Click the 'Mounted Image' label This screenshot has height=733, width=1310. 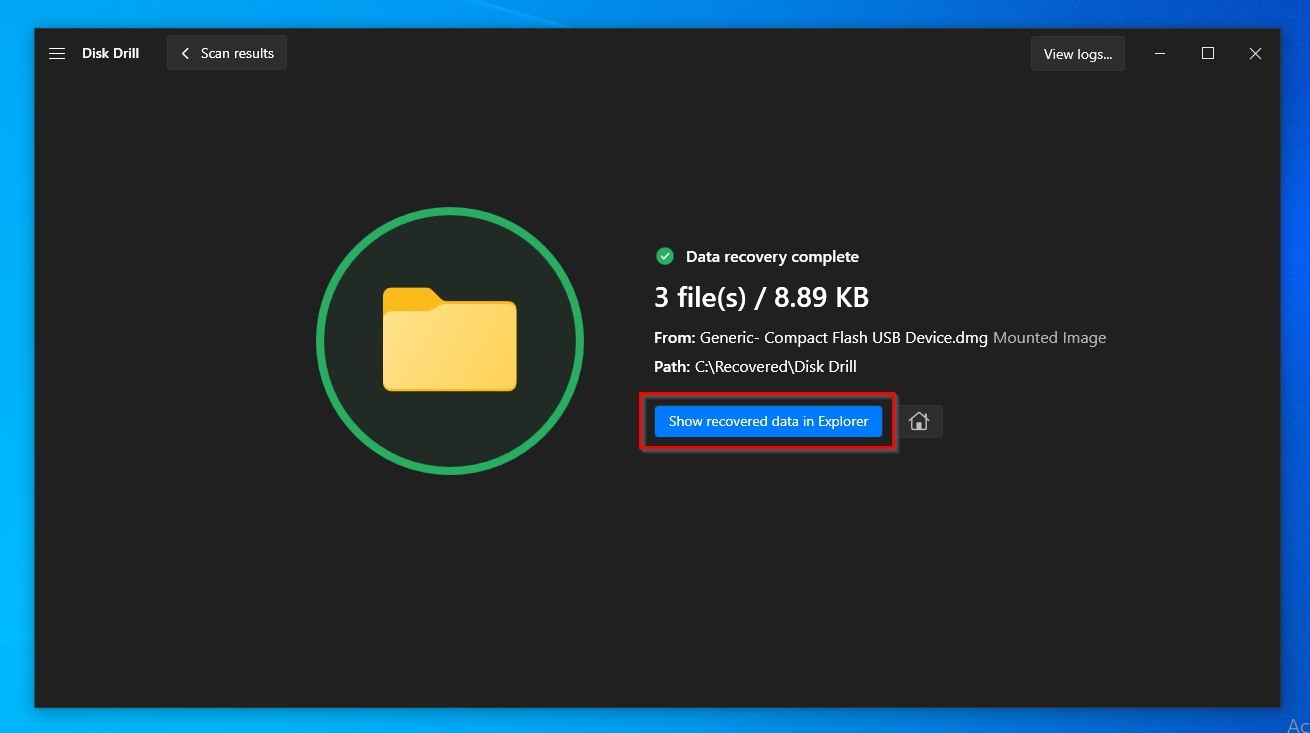pyautogui.click(x=1050, y=338)
